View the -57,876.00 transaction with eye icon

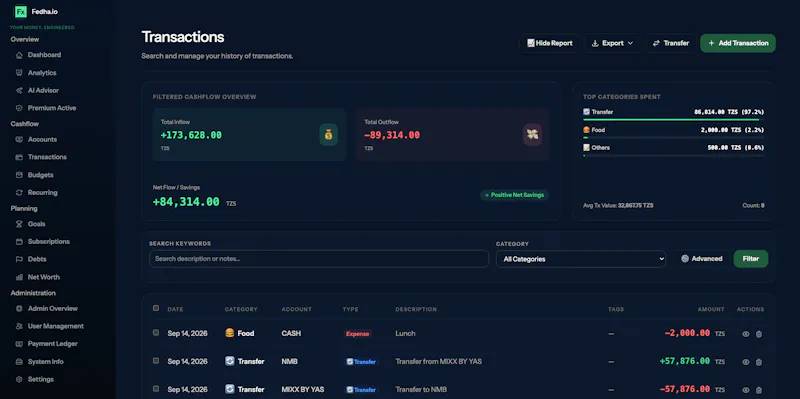[x=745, y=390]
